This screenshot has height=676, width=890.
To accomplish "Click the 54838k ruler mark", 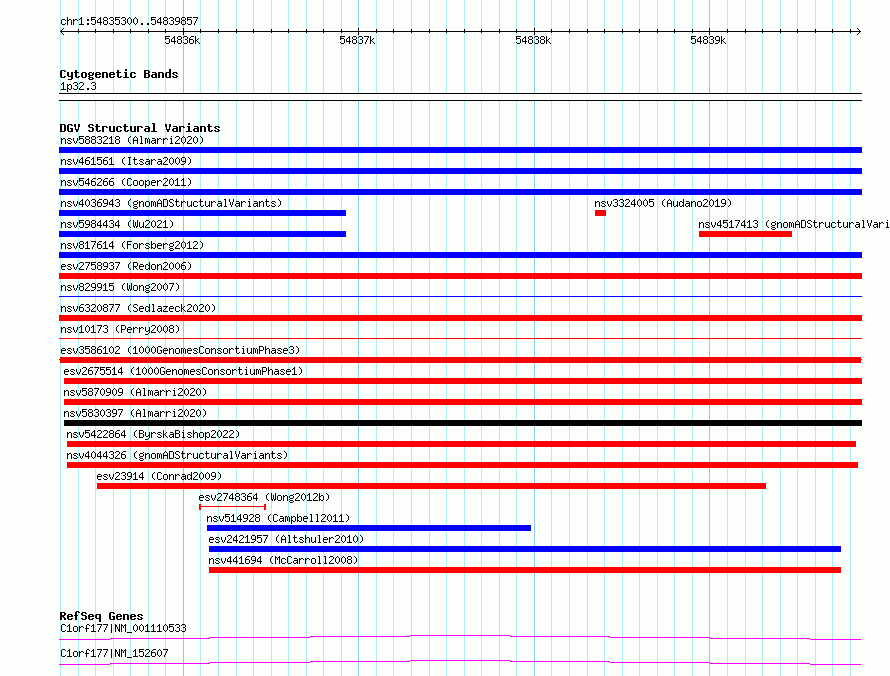I will tap(533, 40).
